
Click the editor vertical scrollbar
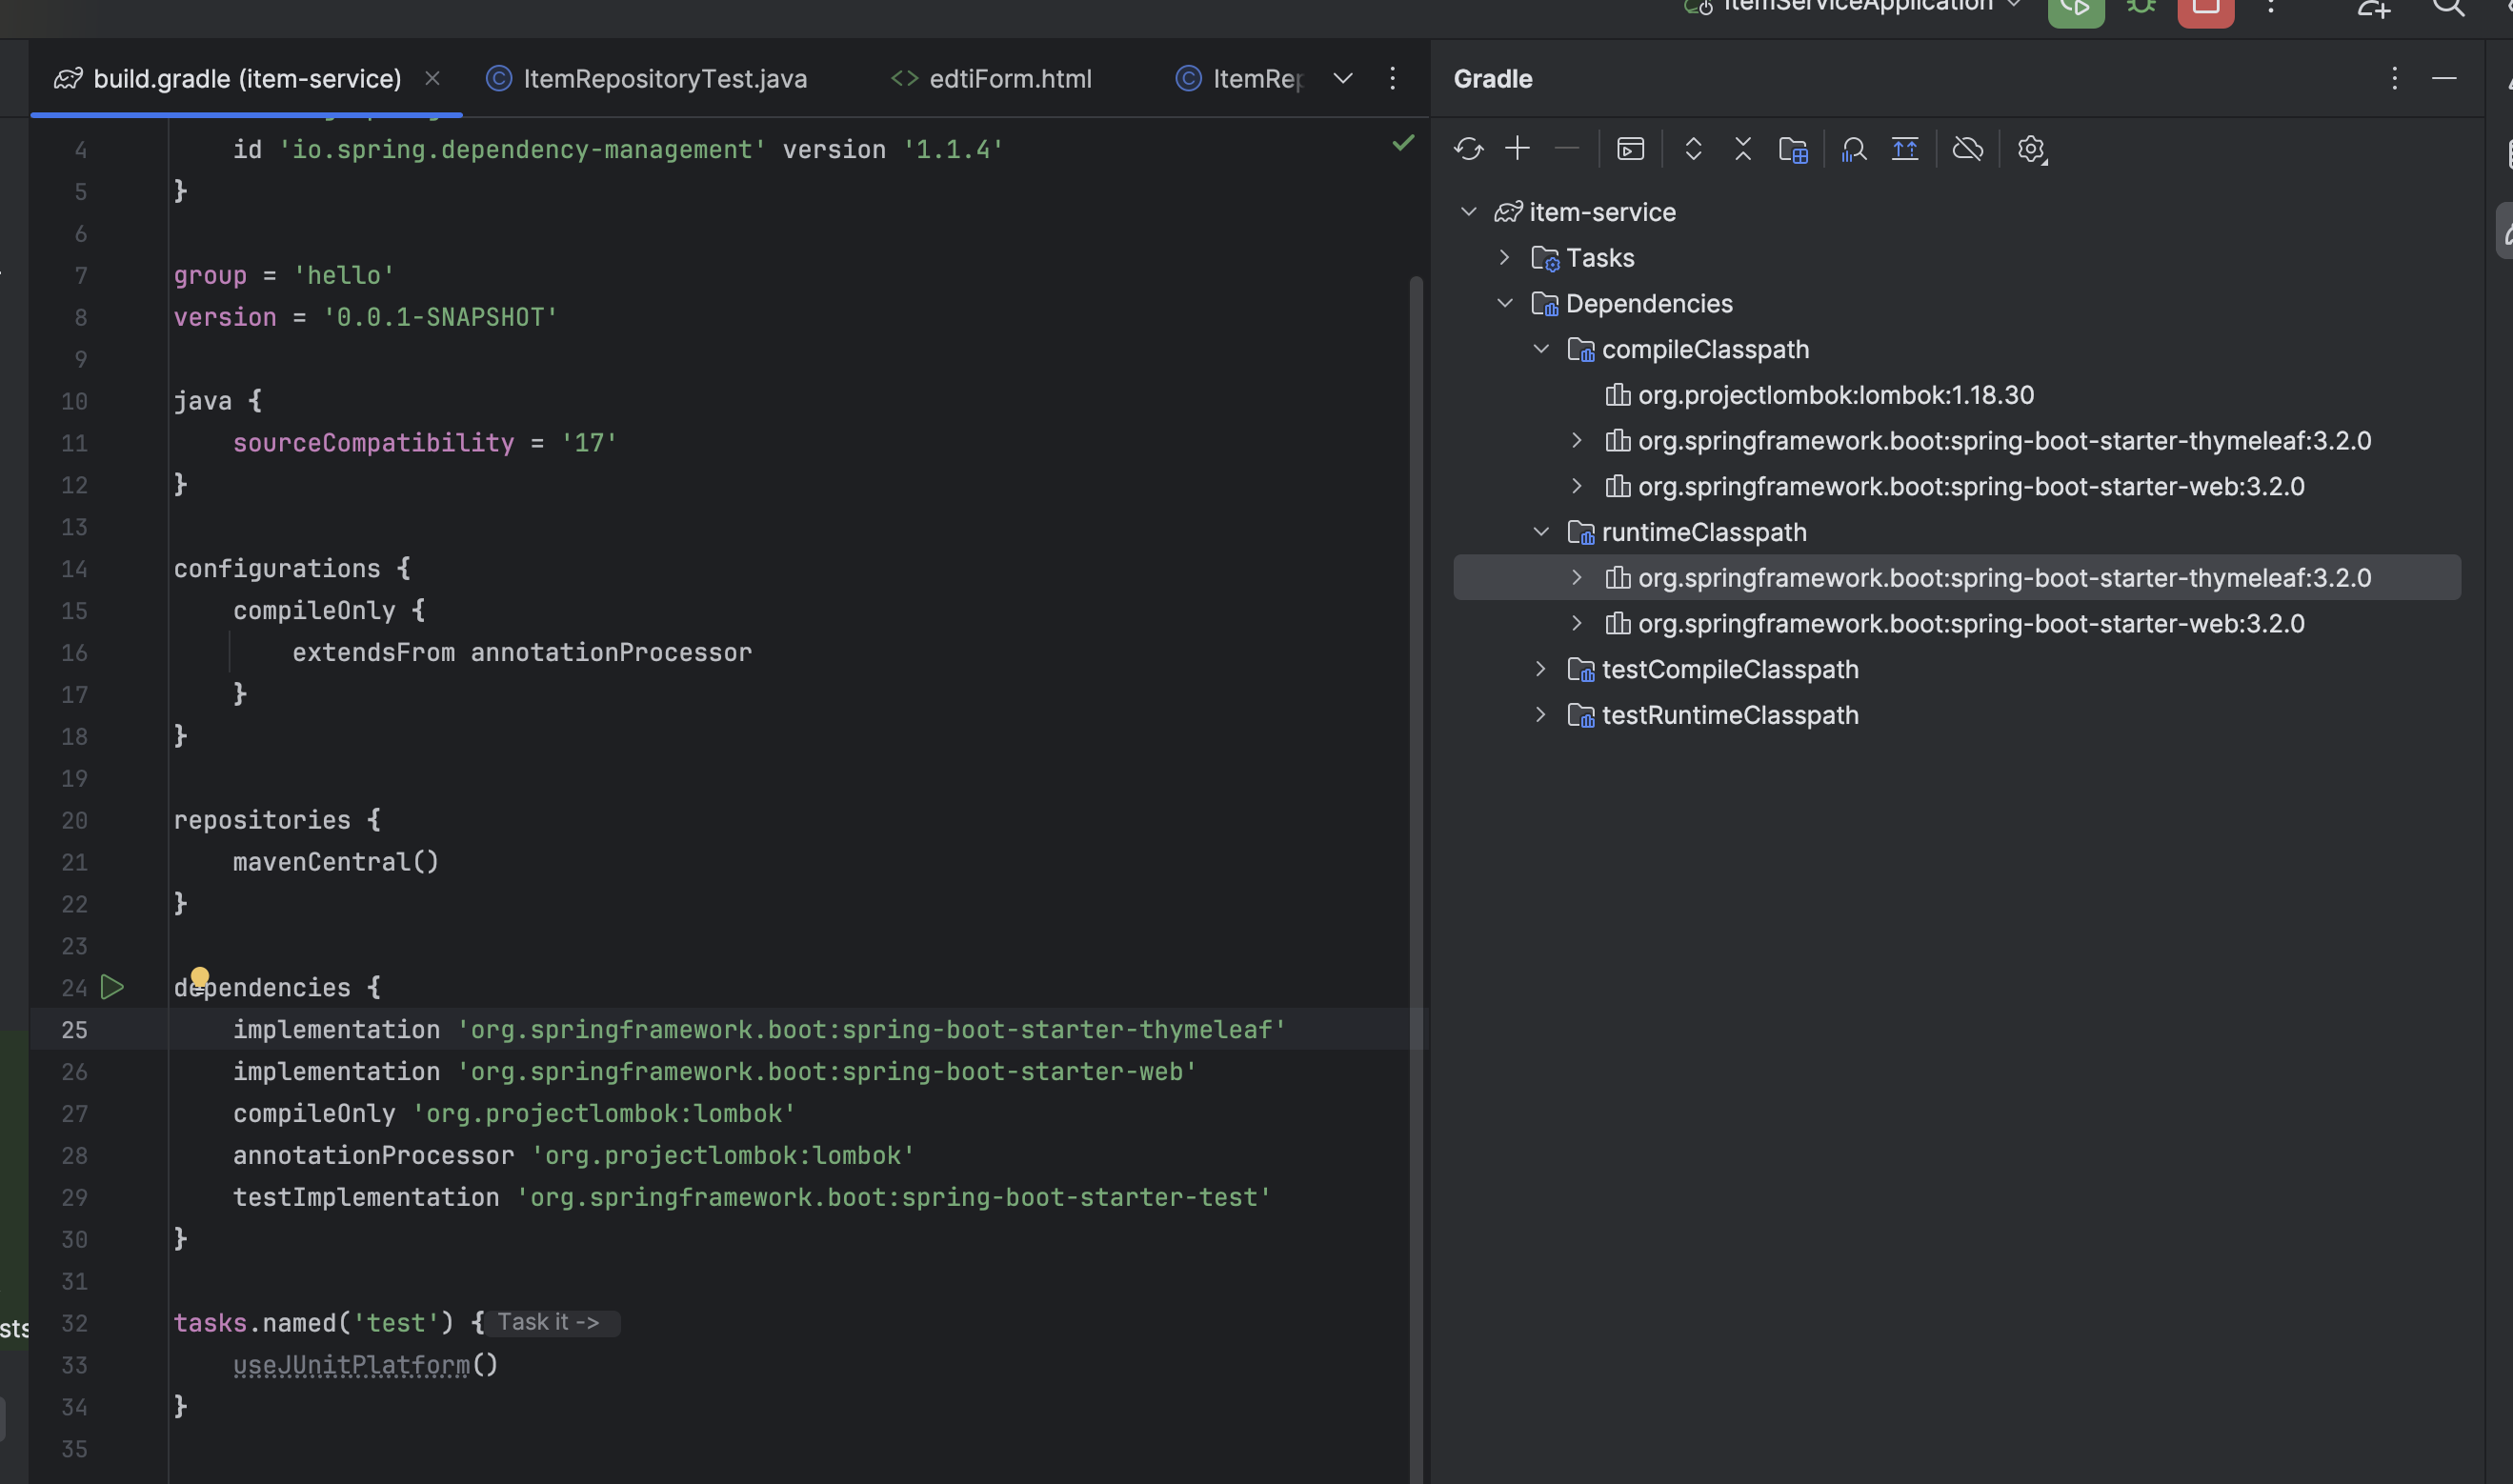click(1415, 880)
